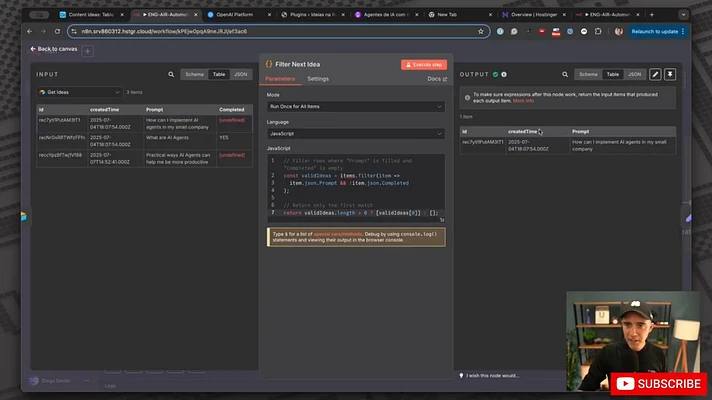Run the Execute step button

(x=424, y=64)
